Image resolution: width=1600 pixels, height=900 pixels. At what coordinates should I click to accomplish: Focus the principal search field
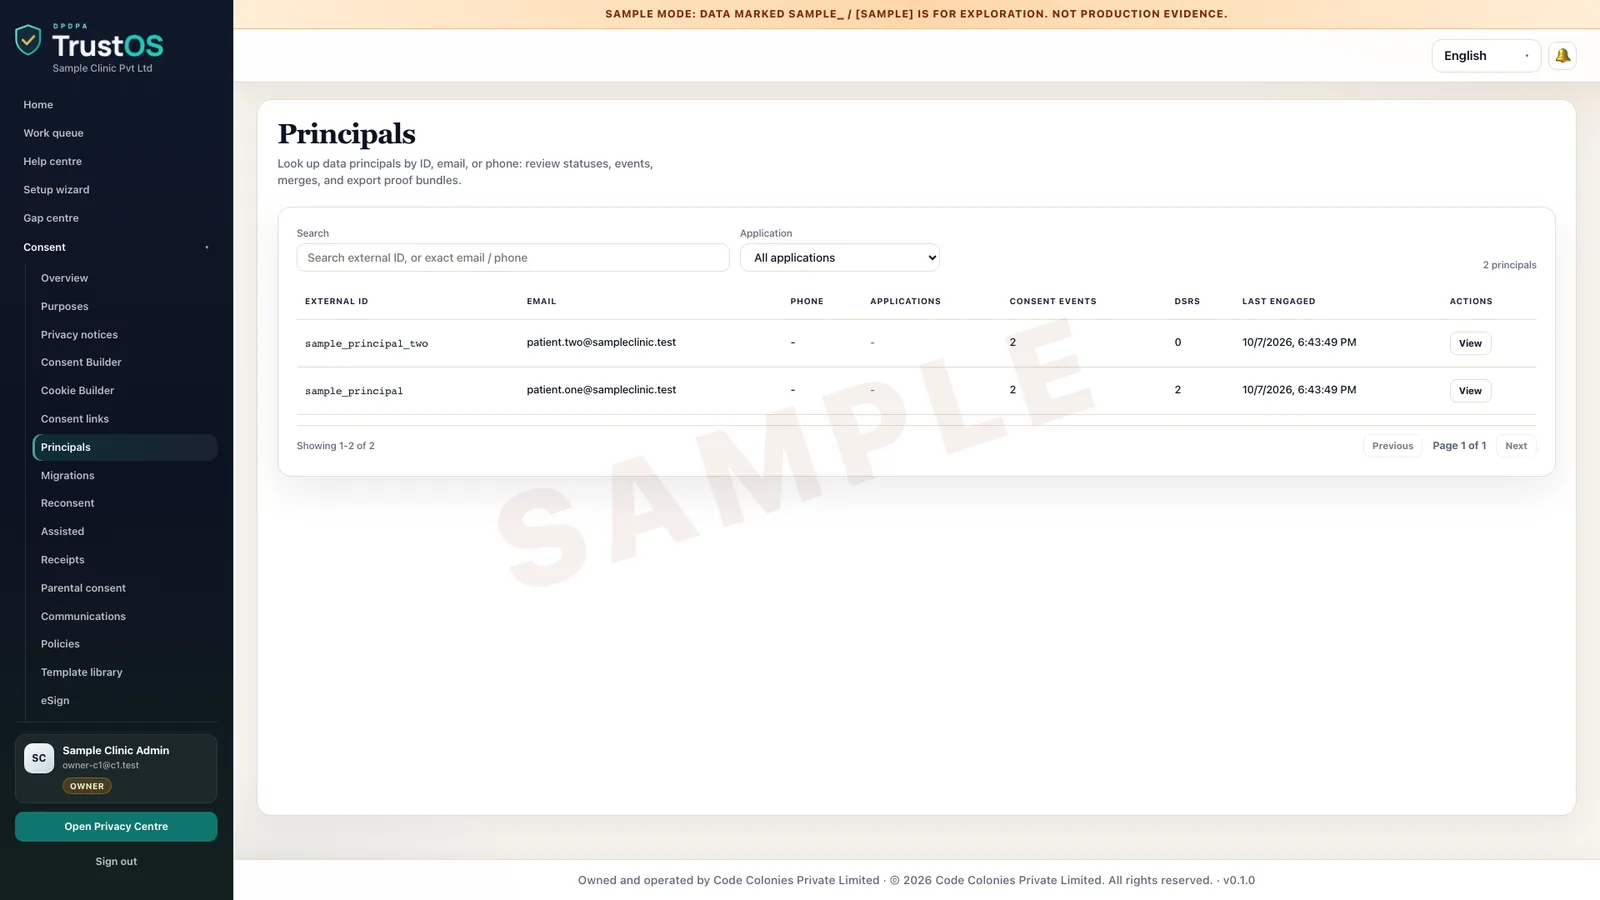tap(513, 258)
